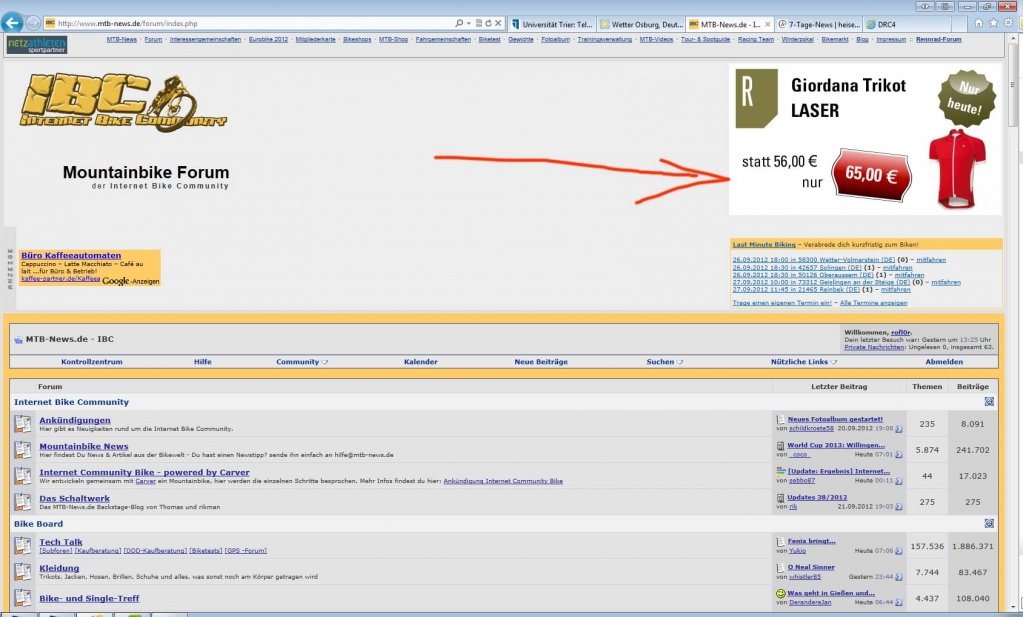The height and width of the screenshot is (617, 1023).
Task: Click the forum icon beside Bike- und Single-Treff
Action: click(23, 598)
